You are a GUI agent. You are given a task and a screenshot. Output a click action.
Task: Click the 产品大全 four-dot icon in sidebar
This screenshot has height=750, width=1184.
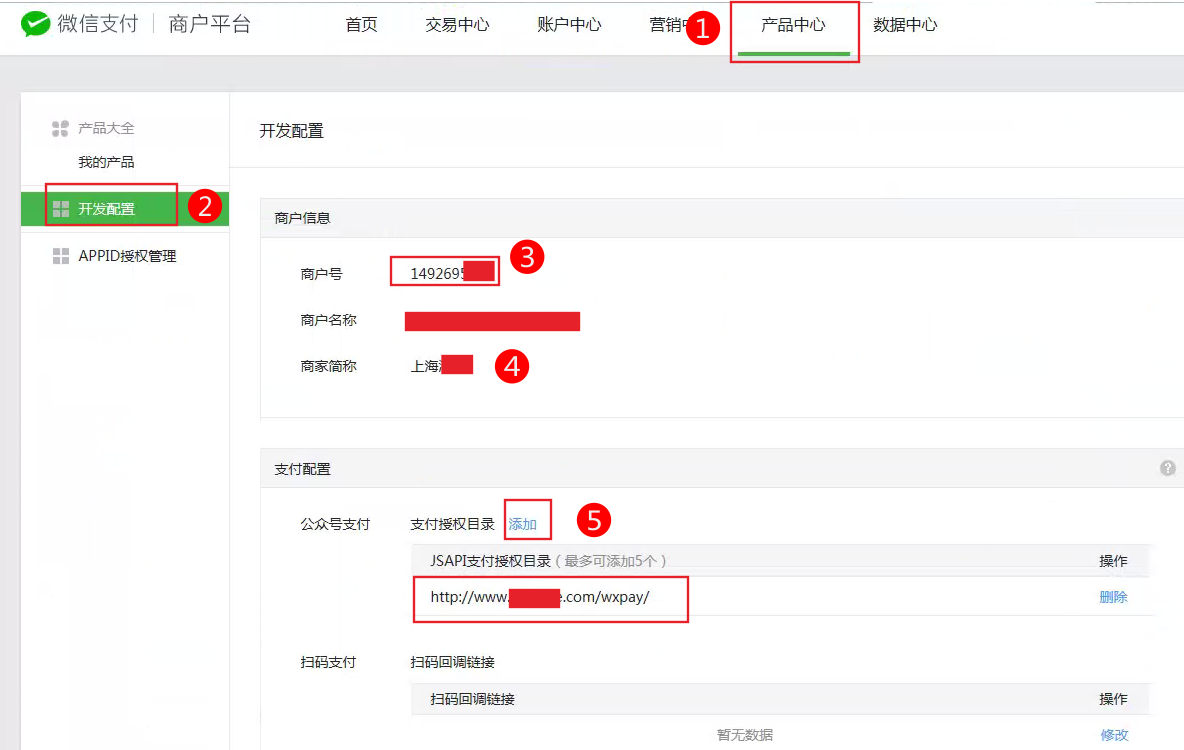60,128
